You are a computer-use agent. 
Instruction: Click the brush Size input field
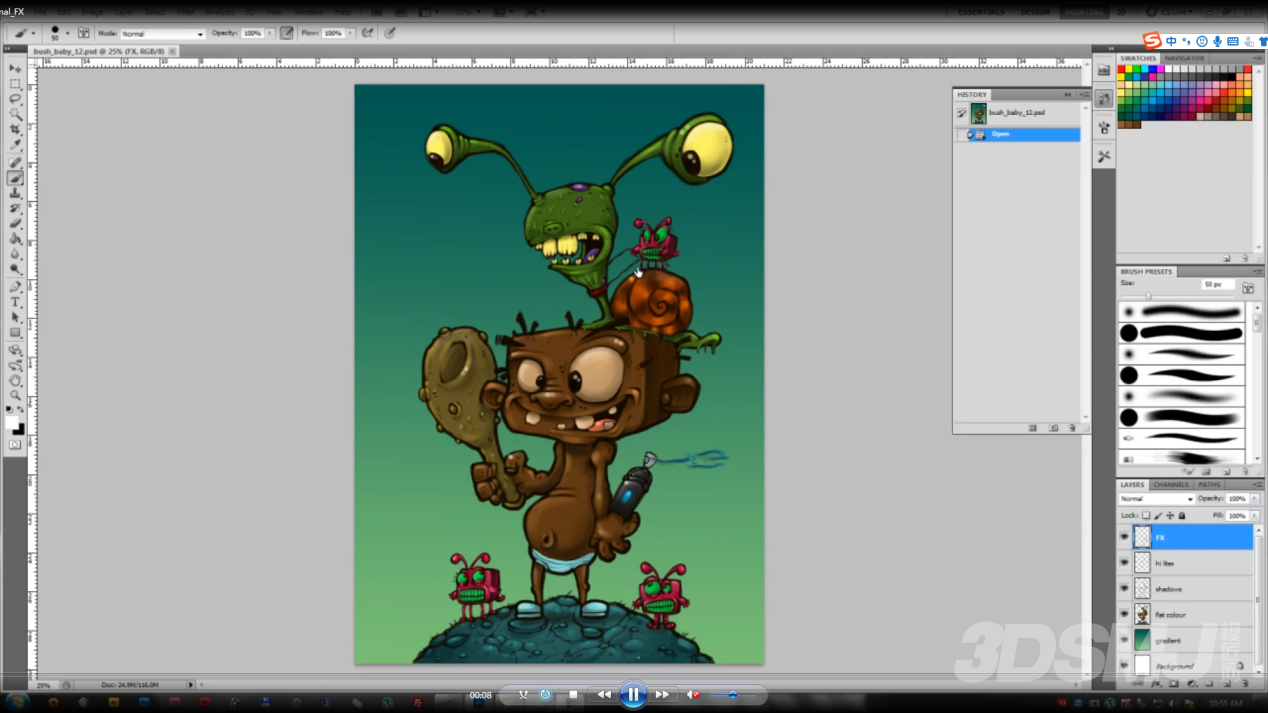pos(1218,285)
